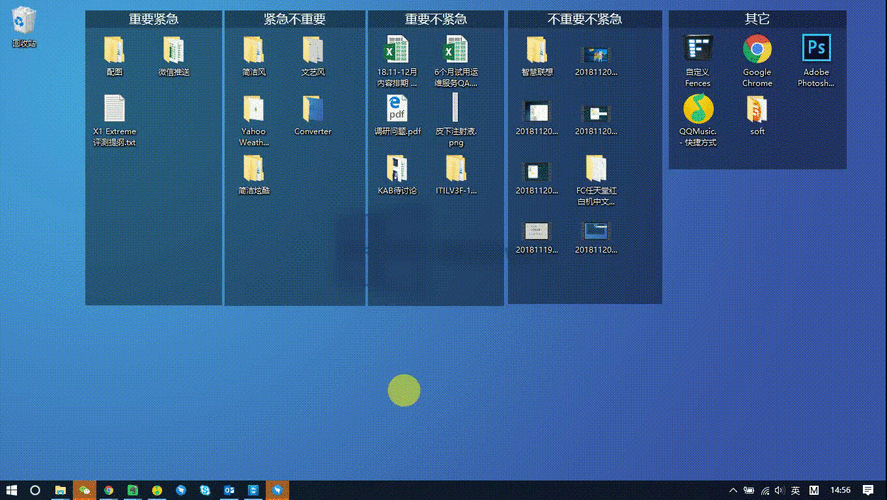887x500 pixels.
Task: Select the soft folder icon
Action: click(x=757, y=108)
